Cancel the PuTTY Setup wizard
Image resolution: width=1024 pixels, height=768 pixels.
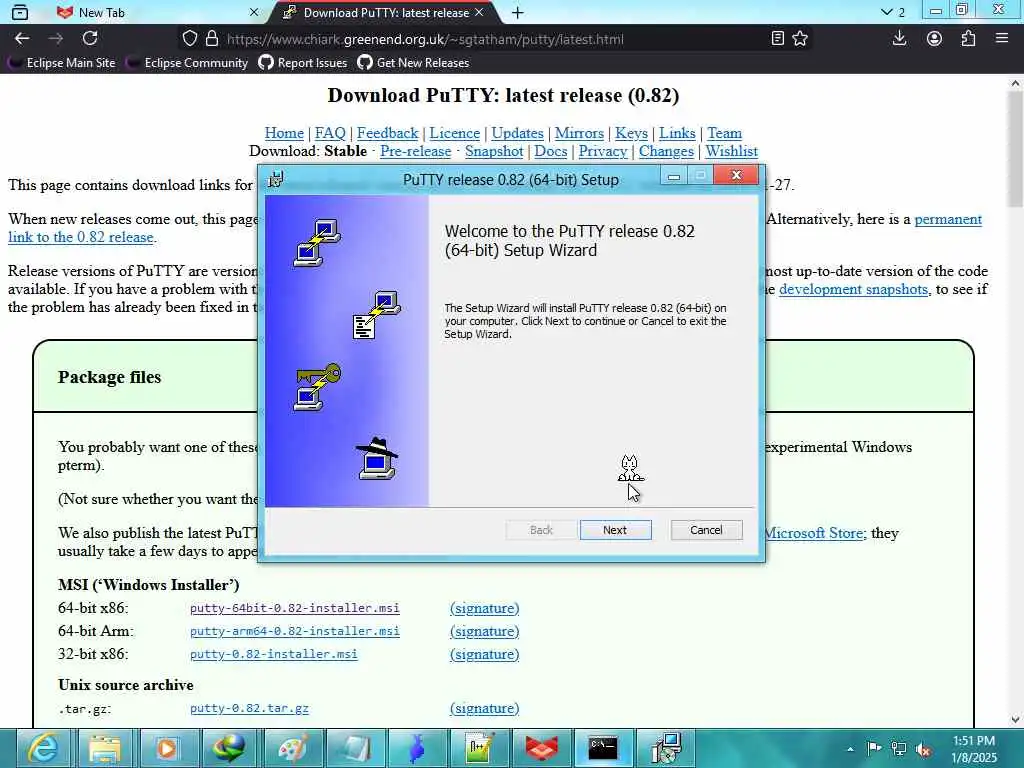click(706, 530)
